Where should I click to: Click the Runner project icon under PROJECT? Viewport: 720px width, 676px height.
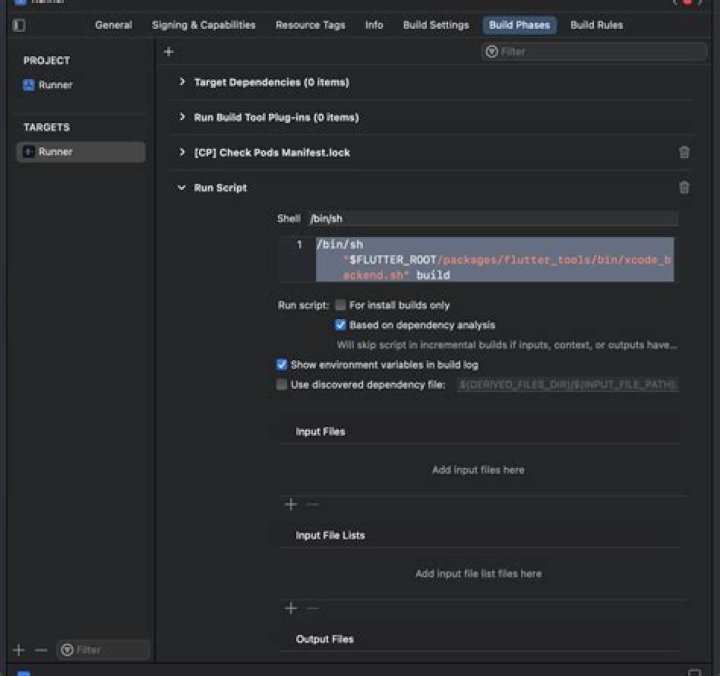pyautogui.click(x=29, y=85)
